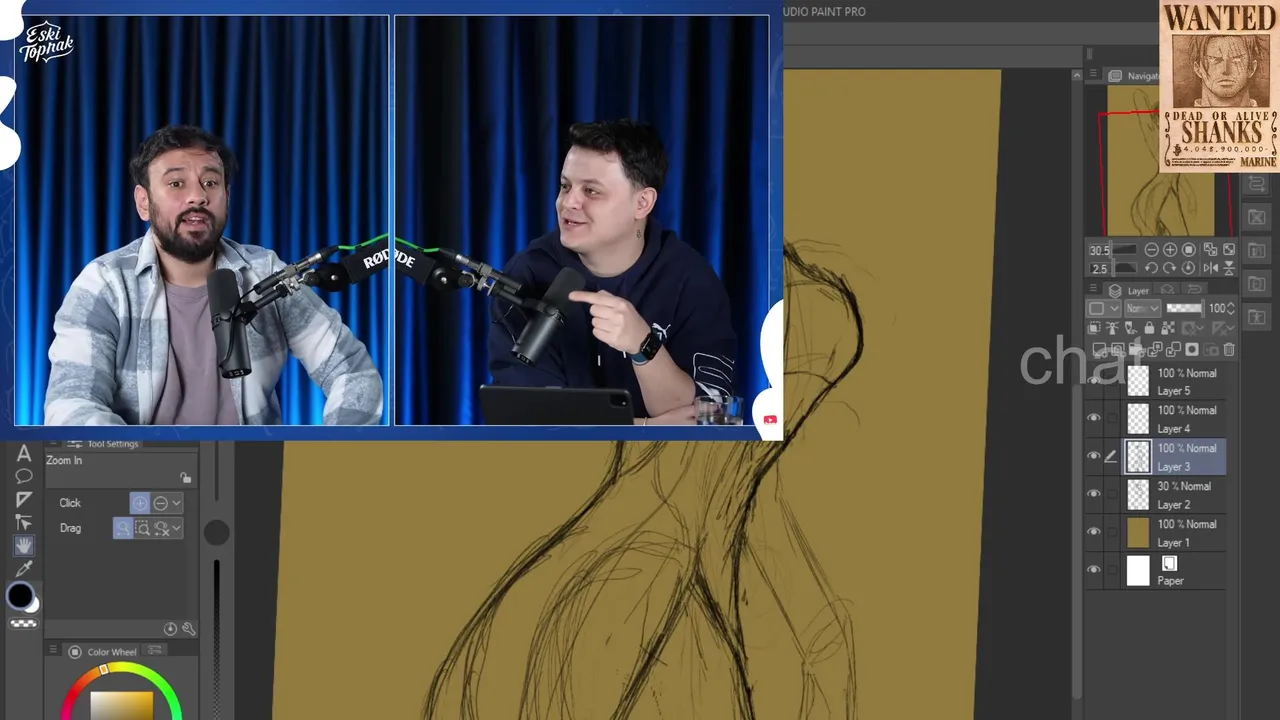
Task: Toggle Clip to Layer Below
Action: [x=1095, y=328]
